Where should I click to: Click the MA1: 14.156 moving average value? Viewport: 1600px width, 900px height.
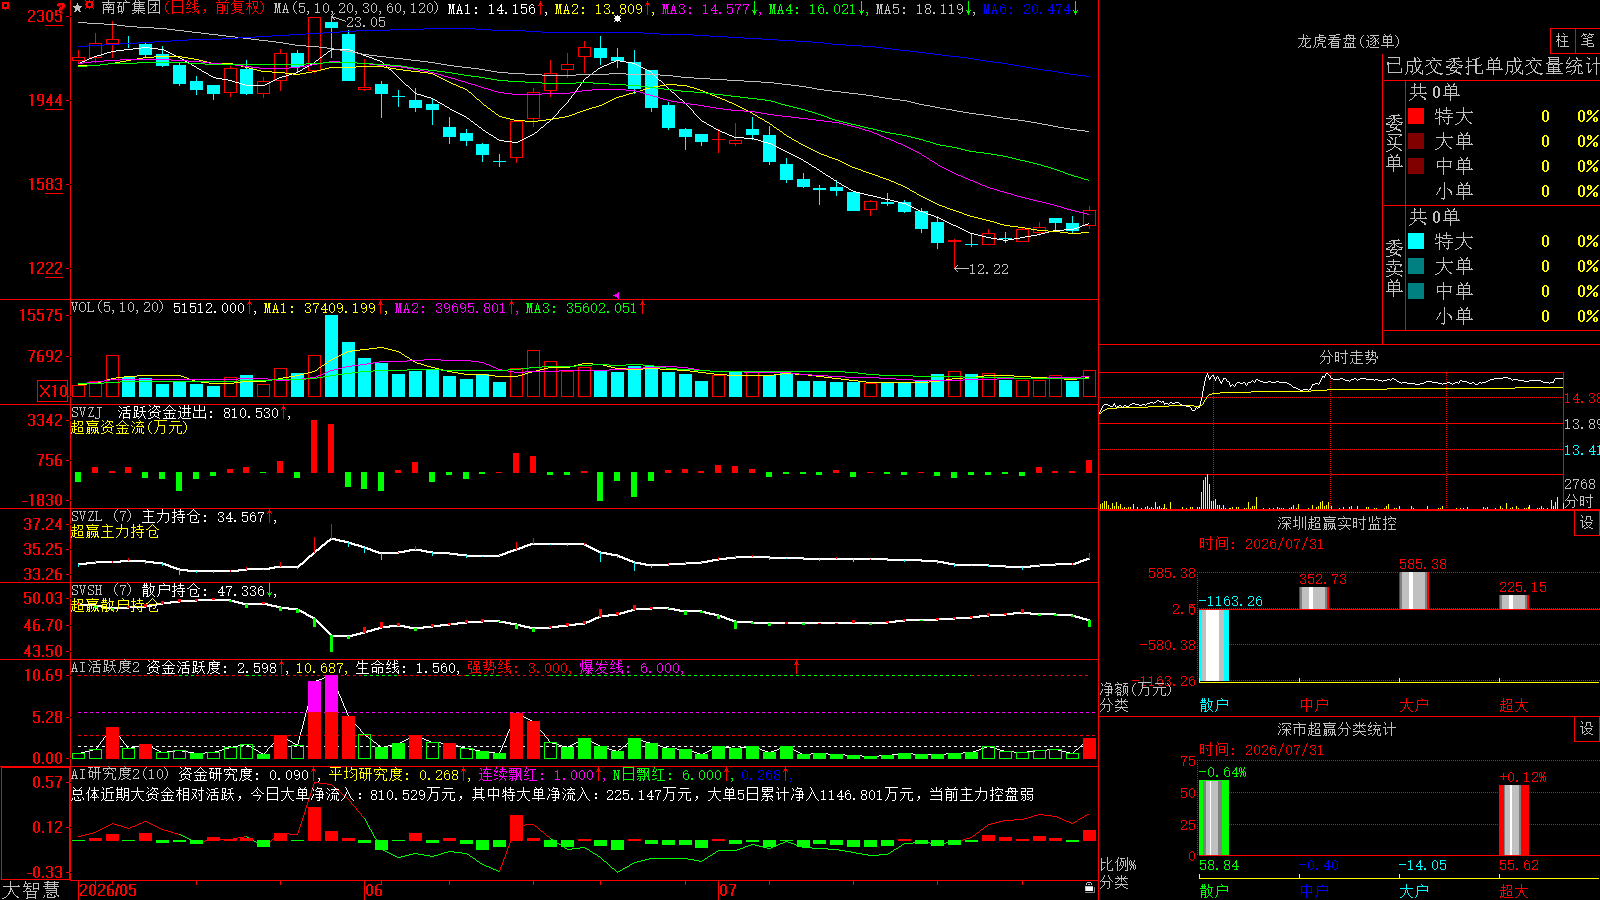tap(496, 8)
